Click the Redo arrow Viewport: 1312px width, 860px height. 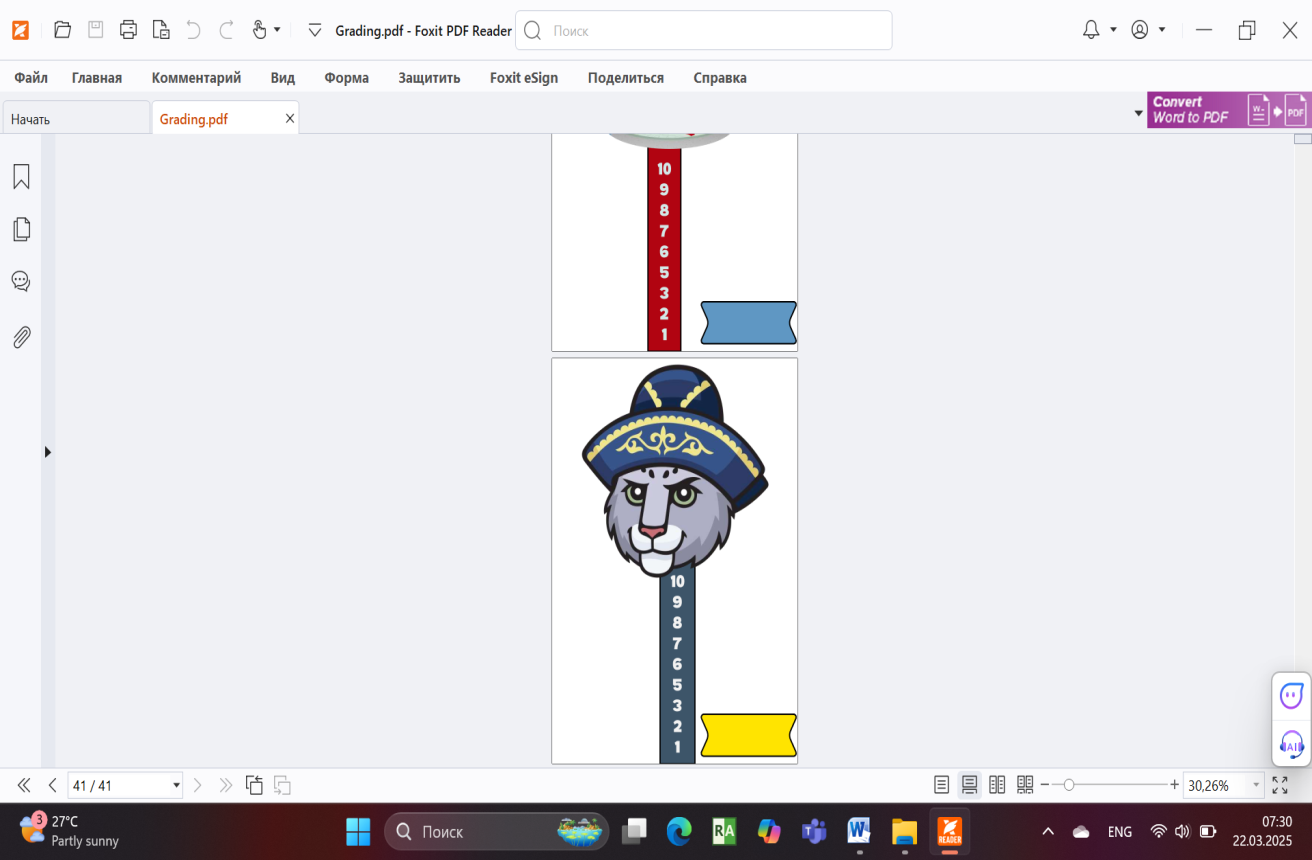click(x=227, y=30)
